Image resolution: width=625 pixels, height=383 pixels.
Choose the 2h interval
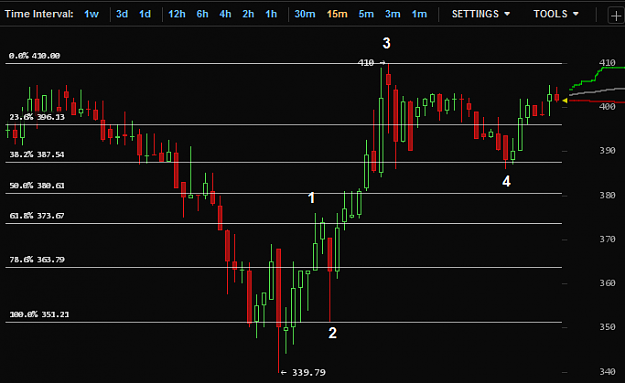click(248, 14)
